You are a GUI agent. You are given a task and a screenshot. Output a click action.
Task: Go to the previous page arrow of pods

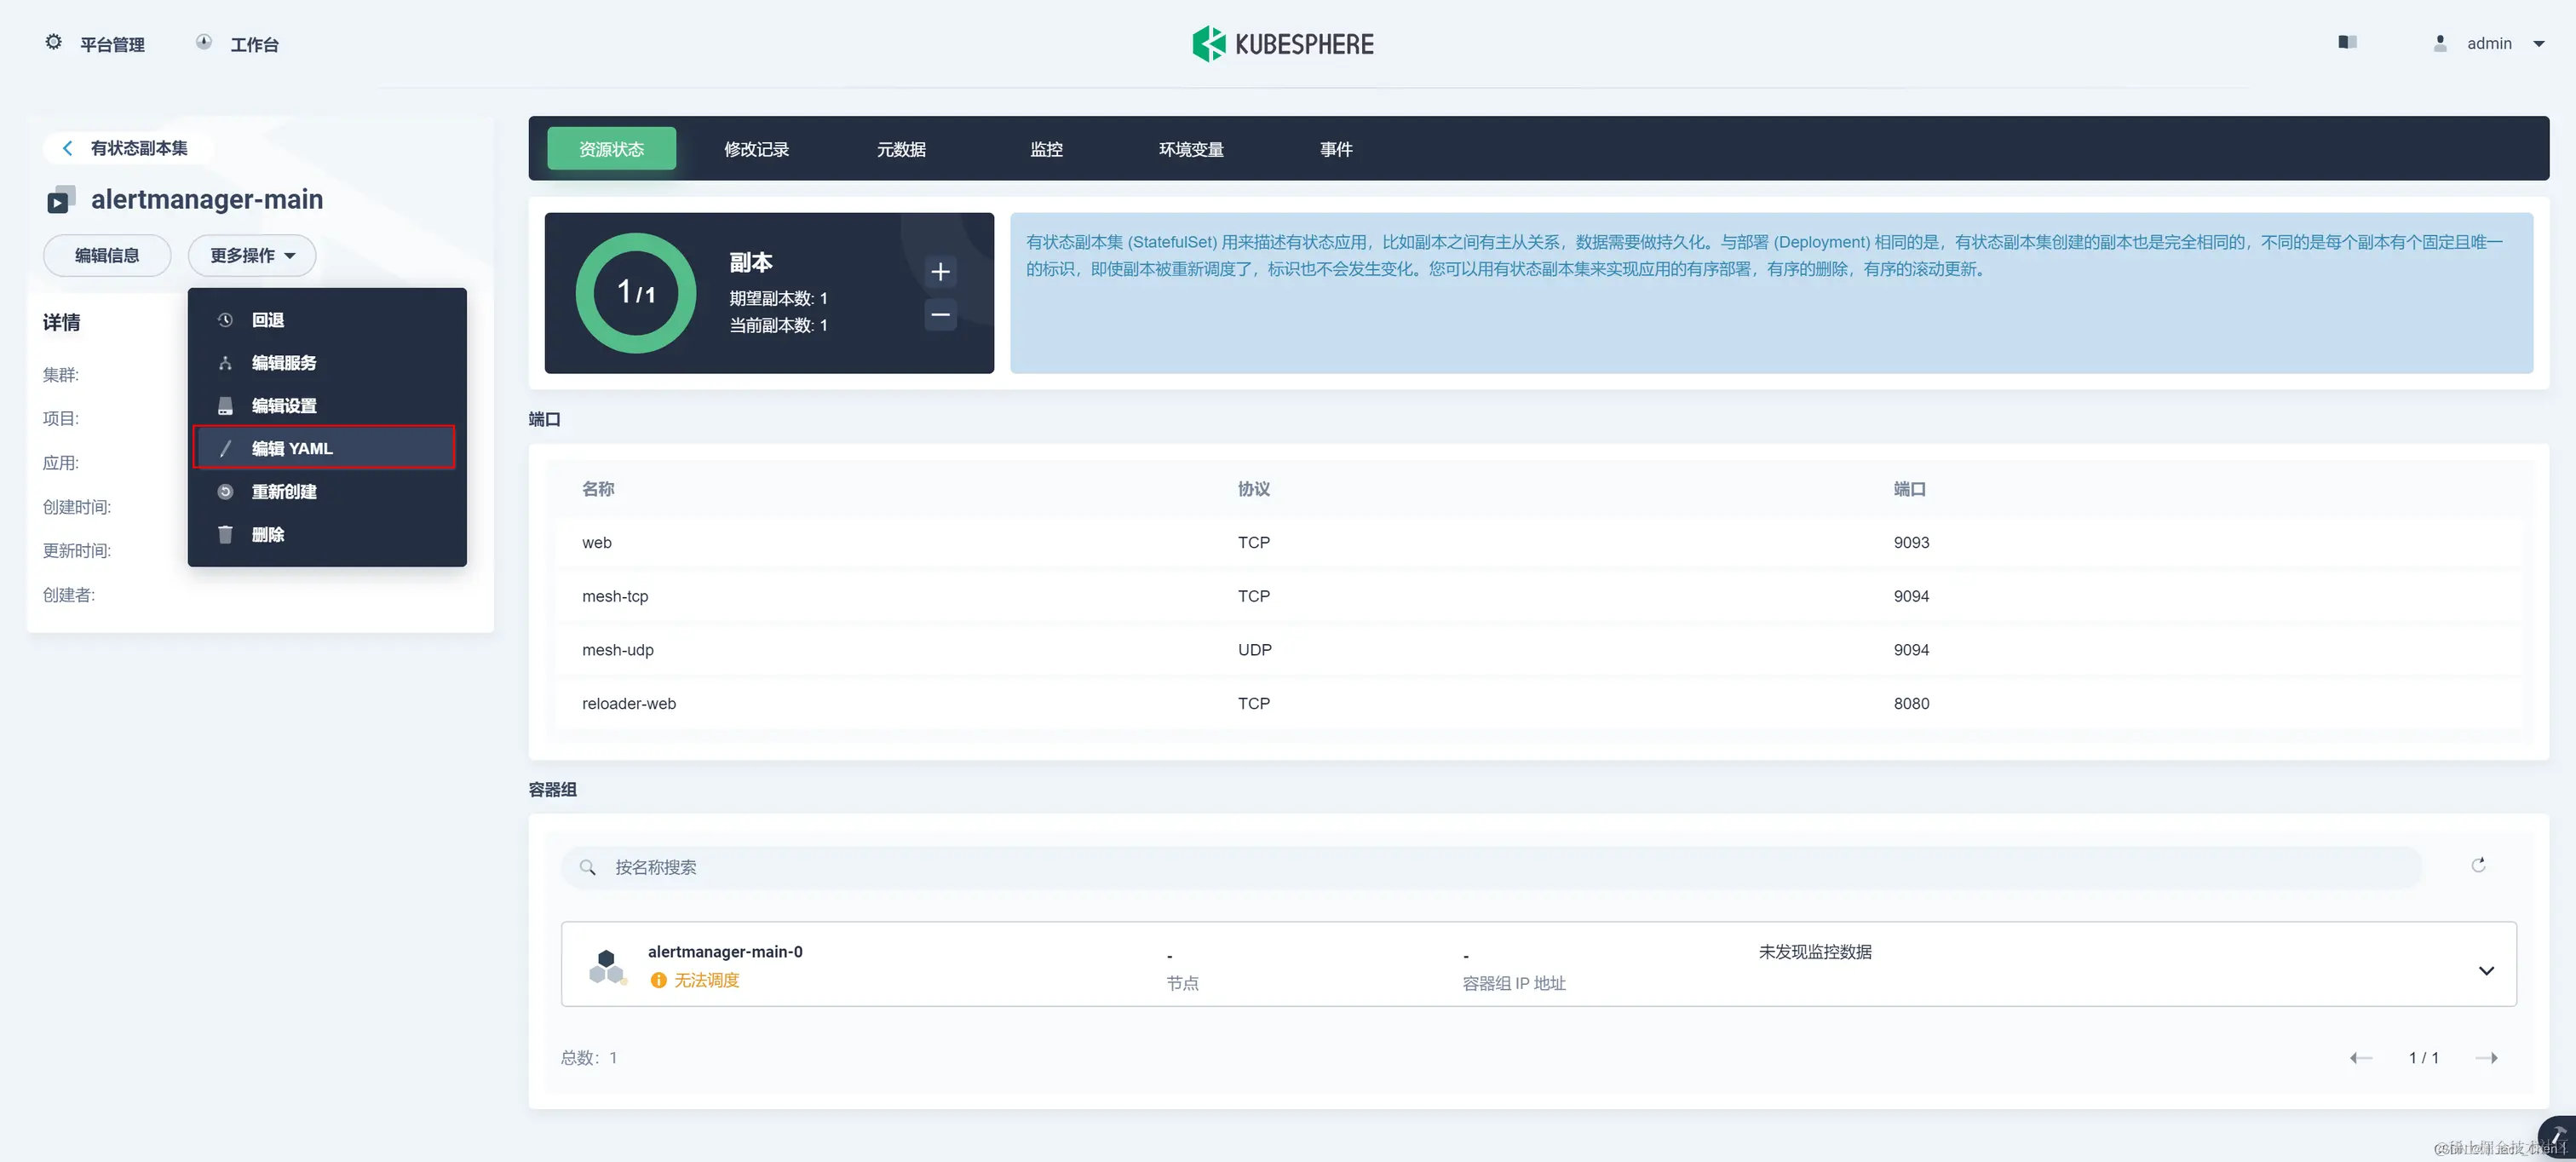click(x=2360, y=1057)
